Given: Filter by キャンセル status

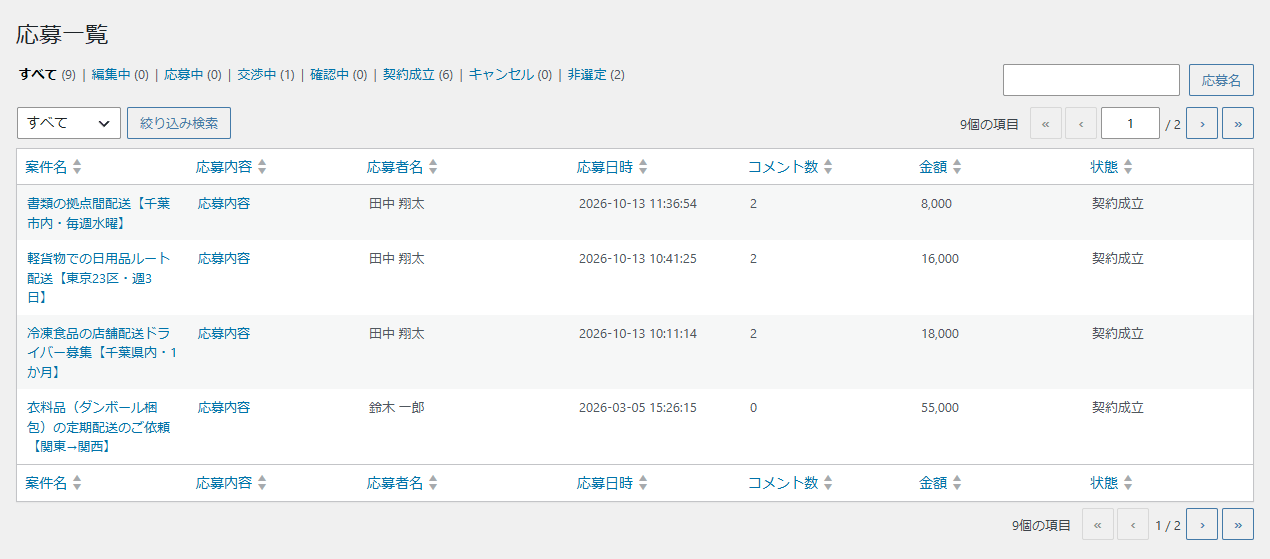Looking at the screenshot, I should [x=510, y=74].
